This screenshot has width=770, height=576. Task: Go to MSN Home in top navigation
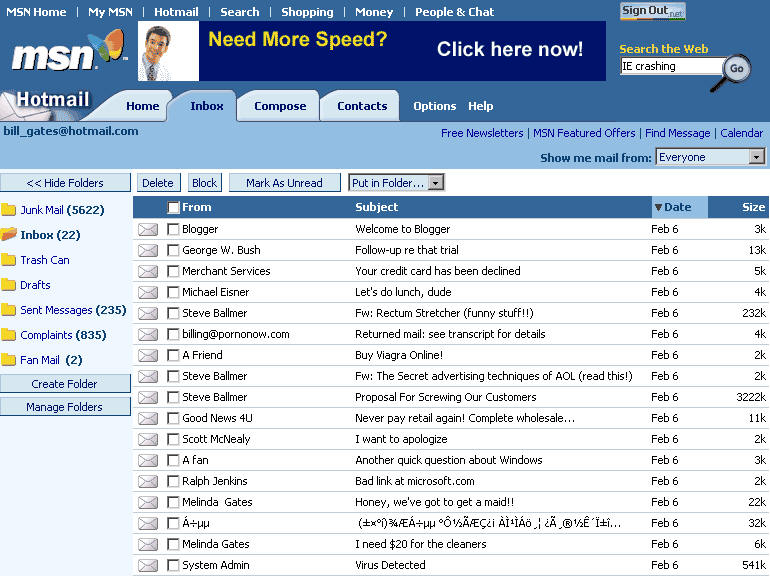[x=36, y=12]
